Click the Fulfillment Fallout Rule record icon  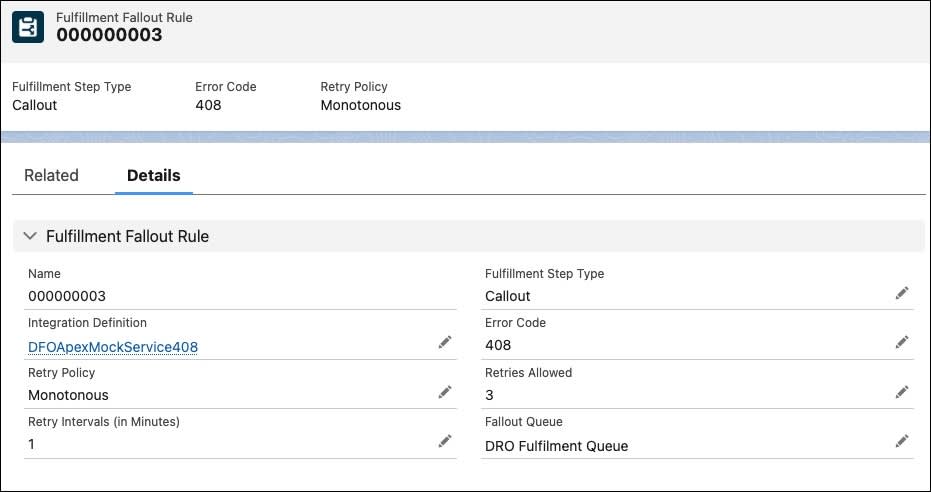click(28, 27)
